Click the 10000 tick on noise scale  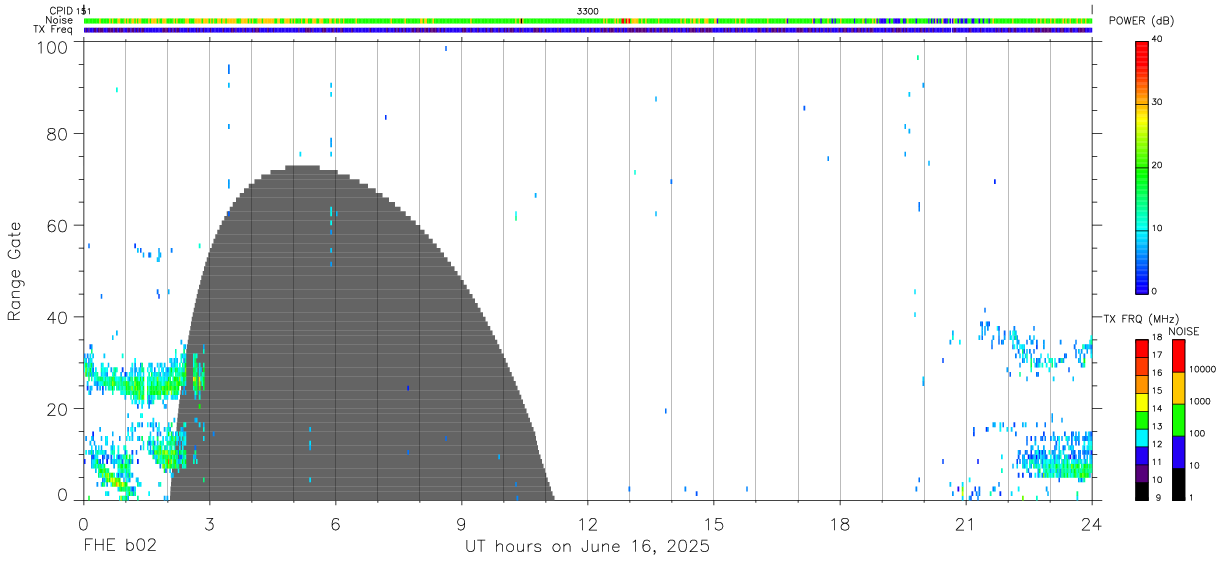[1201, 369]
